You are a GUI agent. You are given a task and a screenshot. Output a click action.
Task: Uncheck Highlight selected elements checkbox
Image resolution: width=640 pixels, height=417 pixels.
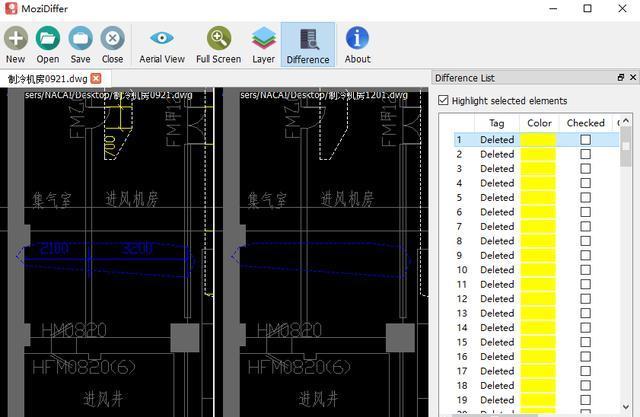tap(444, 100)
